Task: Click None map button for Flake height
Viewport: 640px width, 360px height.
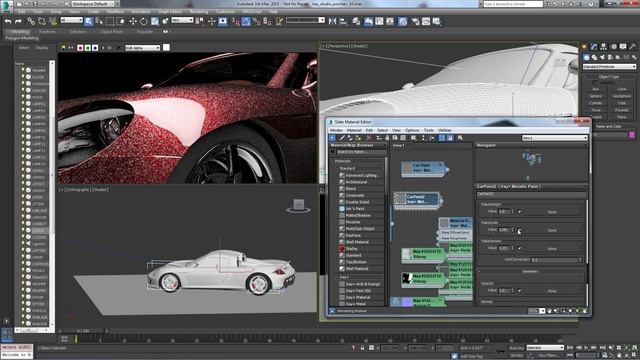Action: 552,212
